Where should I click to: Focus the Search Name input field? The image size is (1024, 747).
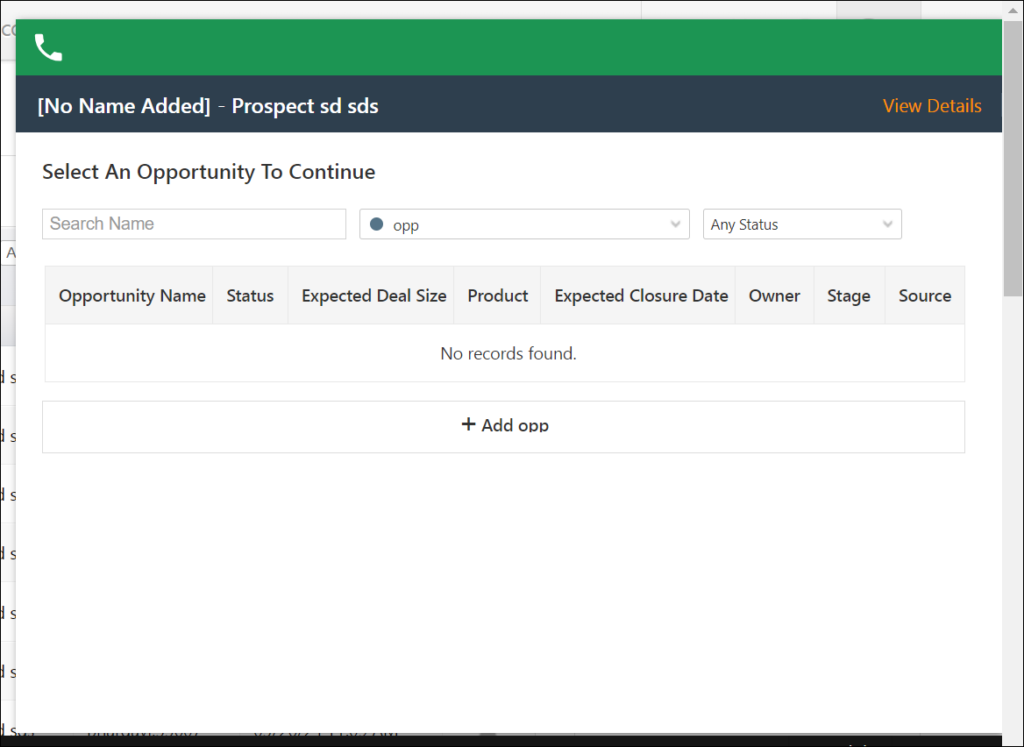pos(194,224)
